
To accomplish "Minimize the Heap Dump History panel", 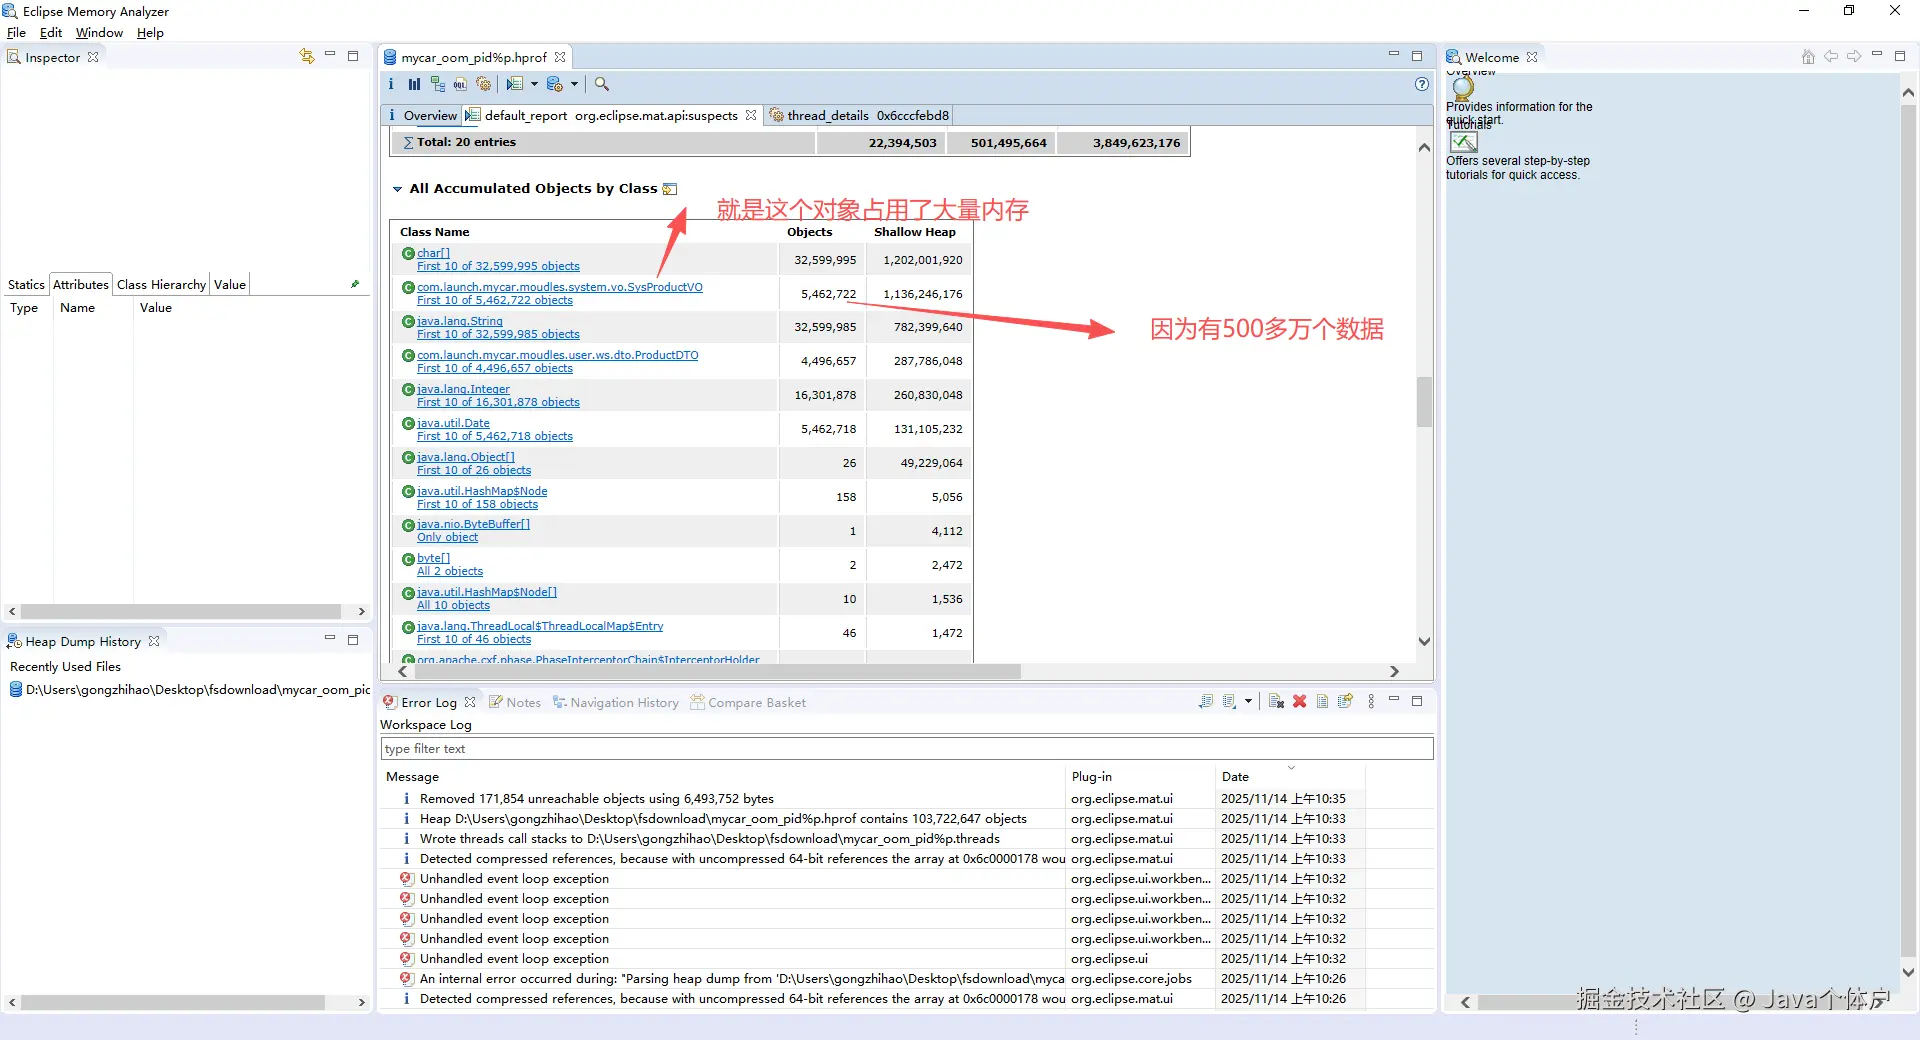I will pyautogui.click(x=329, y=639).
